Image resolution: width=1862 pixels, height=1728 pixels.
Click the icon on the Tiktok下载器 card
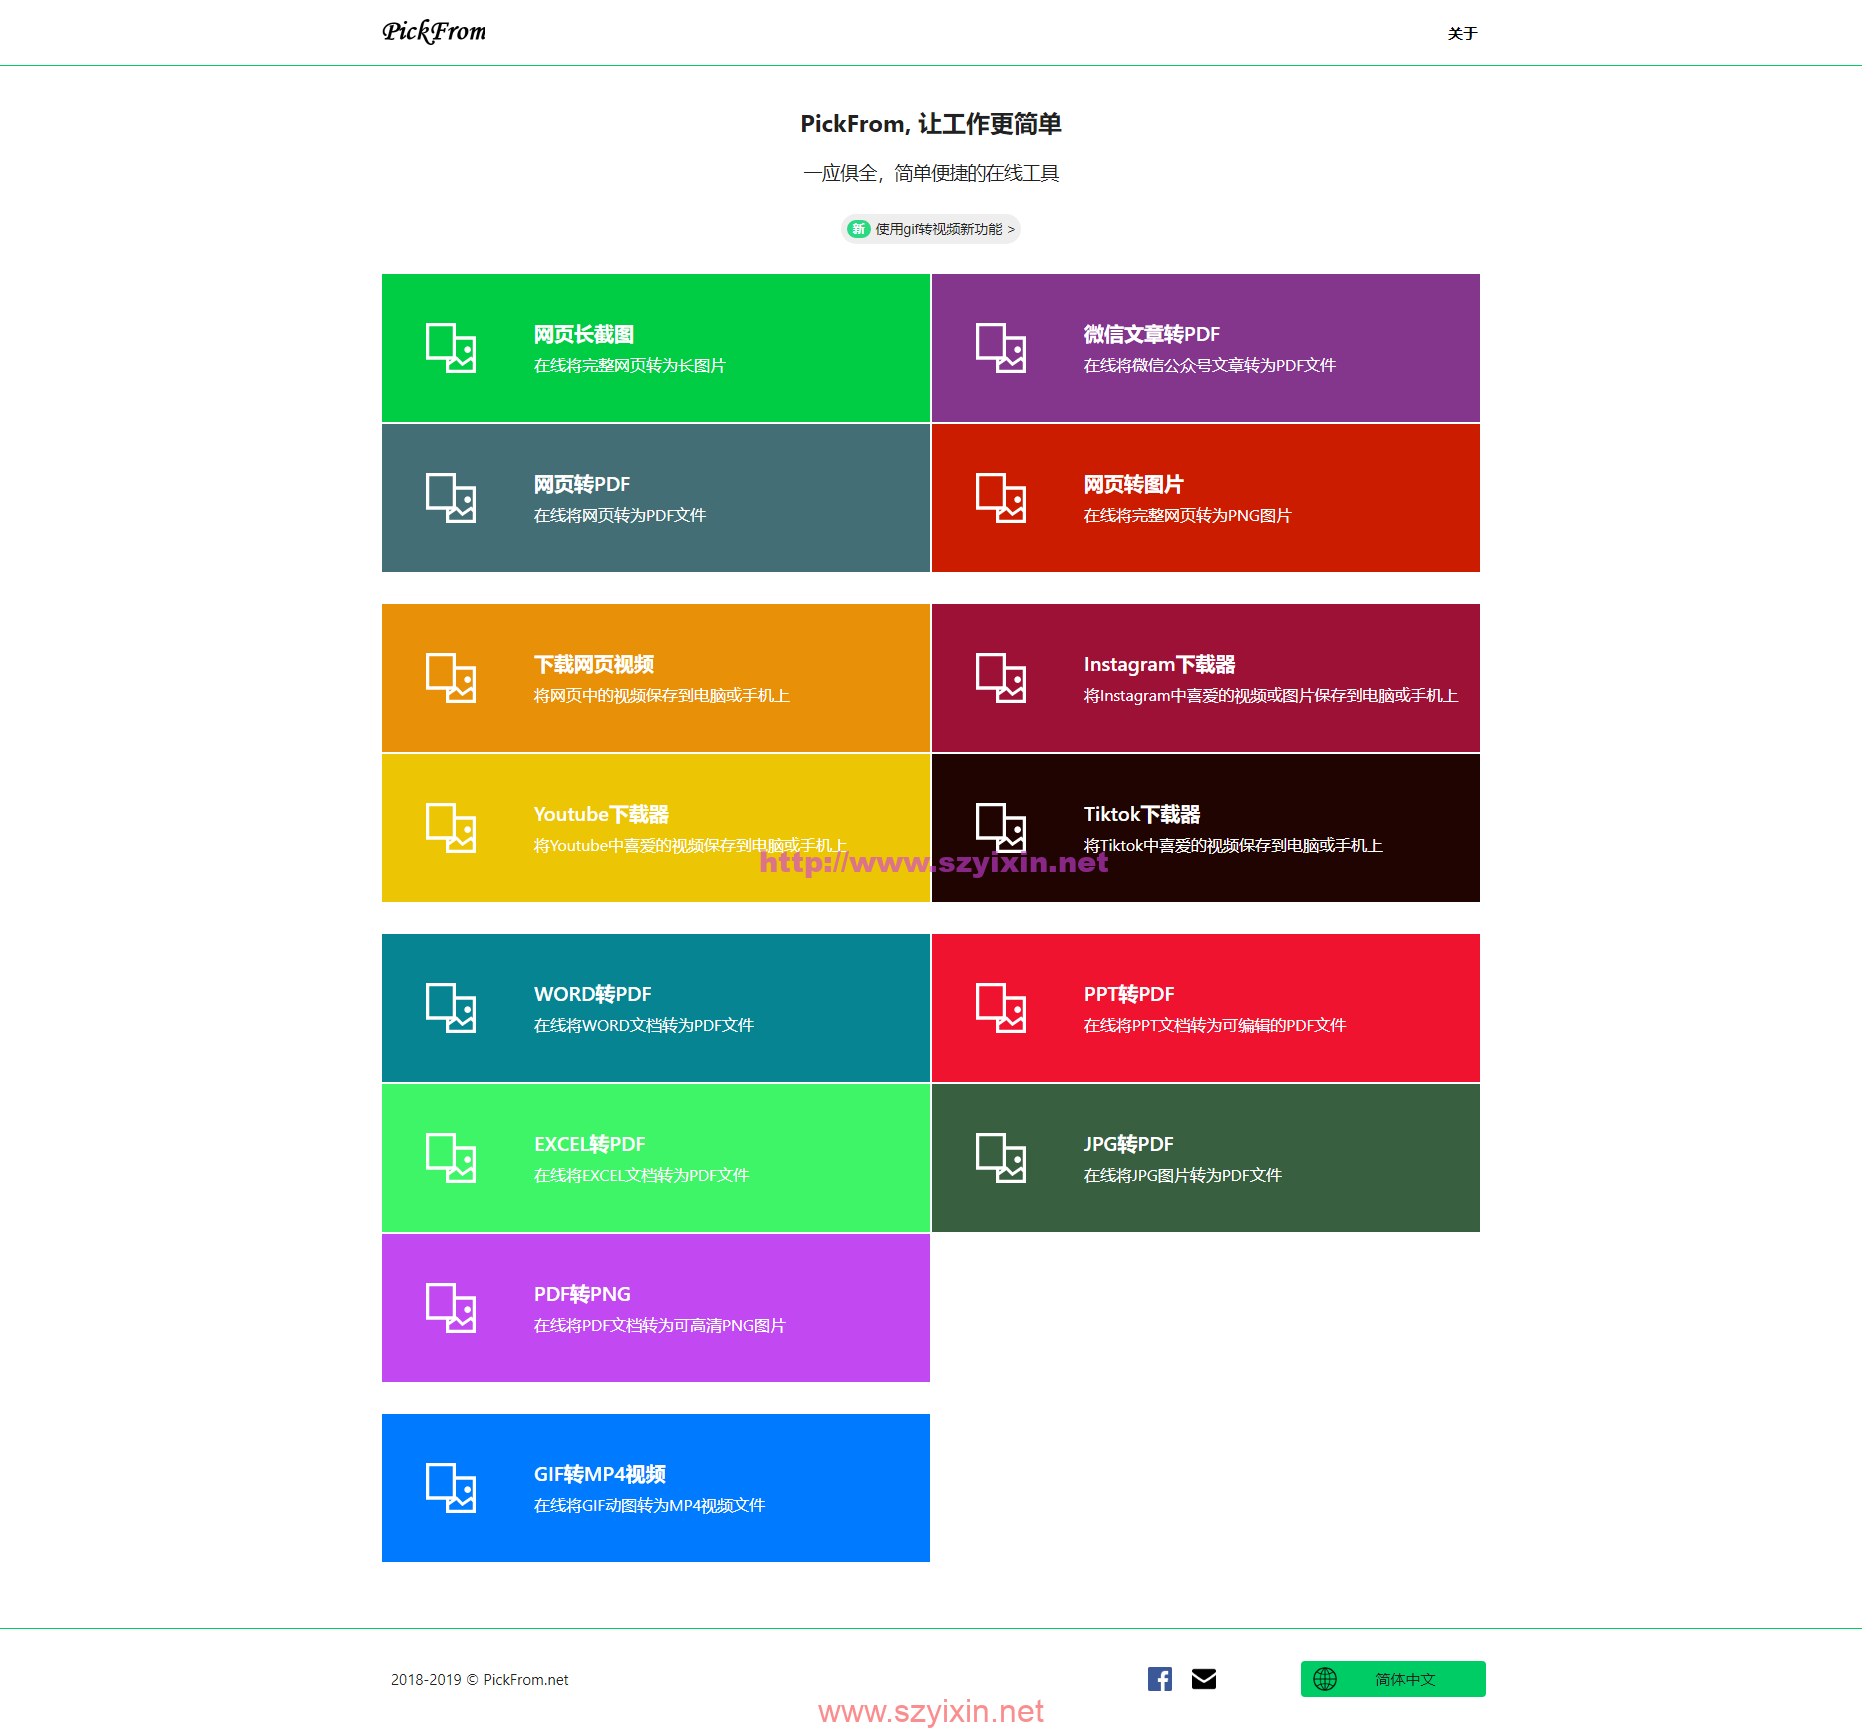(x=1001, y=828)
